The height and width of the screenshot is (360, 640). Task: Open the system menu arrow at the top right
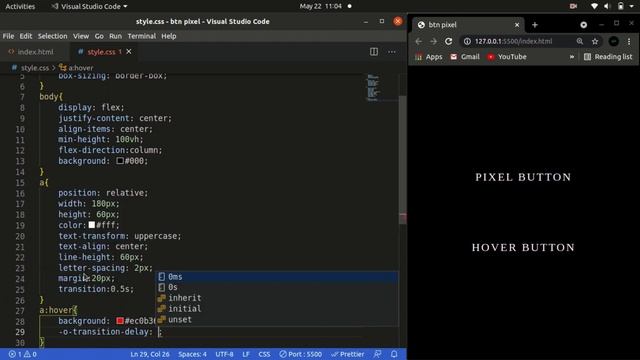pos(632,6)
